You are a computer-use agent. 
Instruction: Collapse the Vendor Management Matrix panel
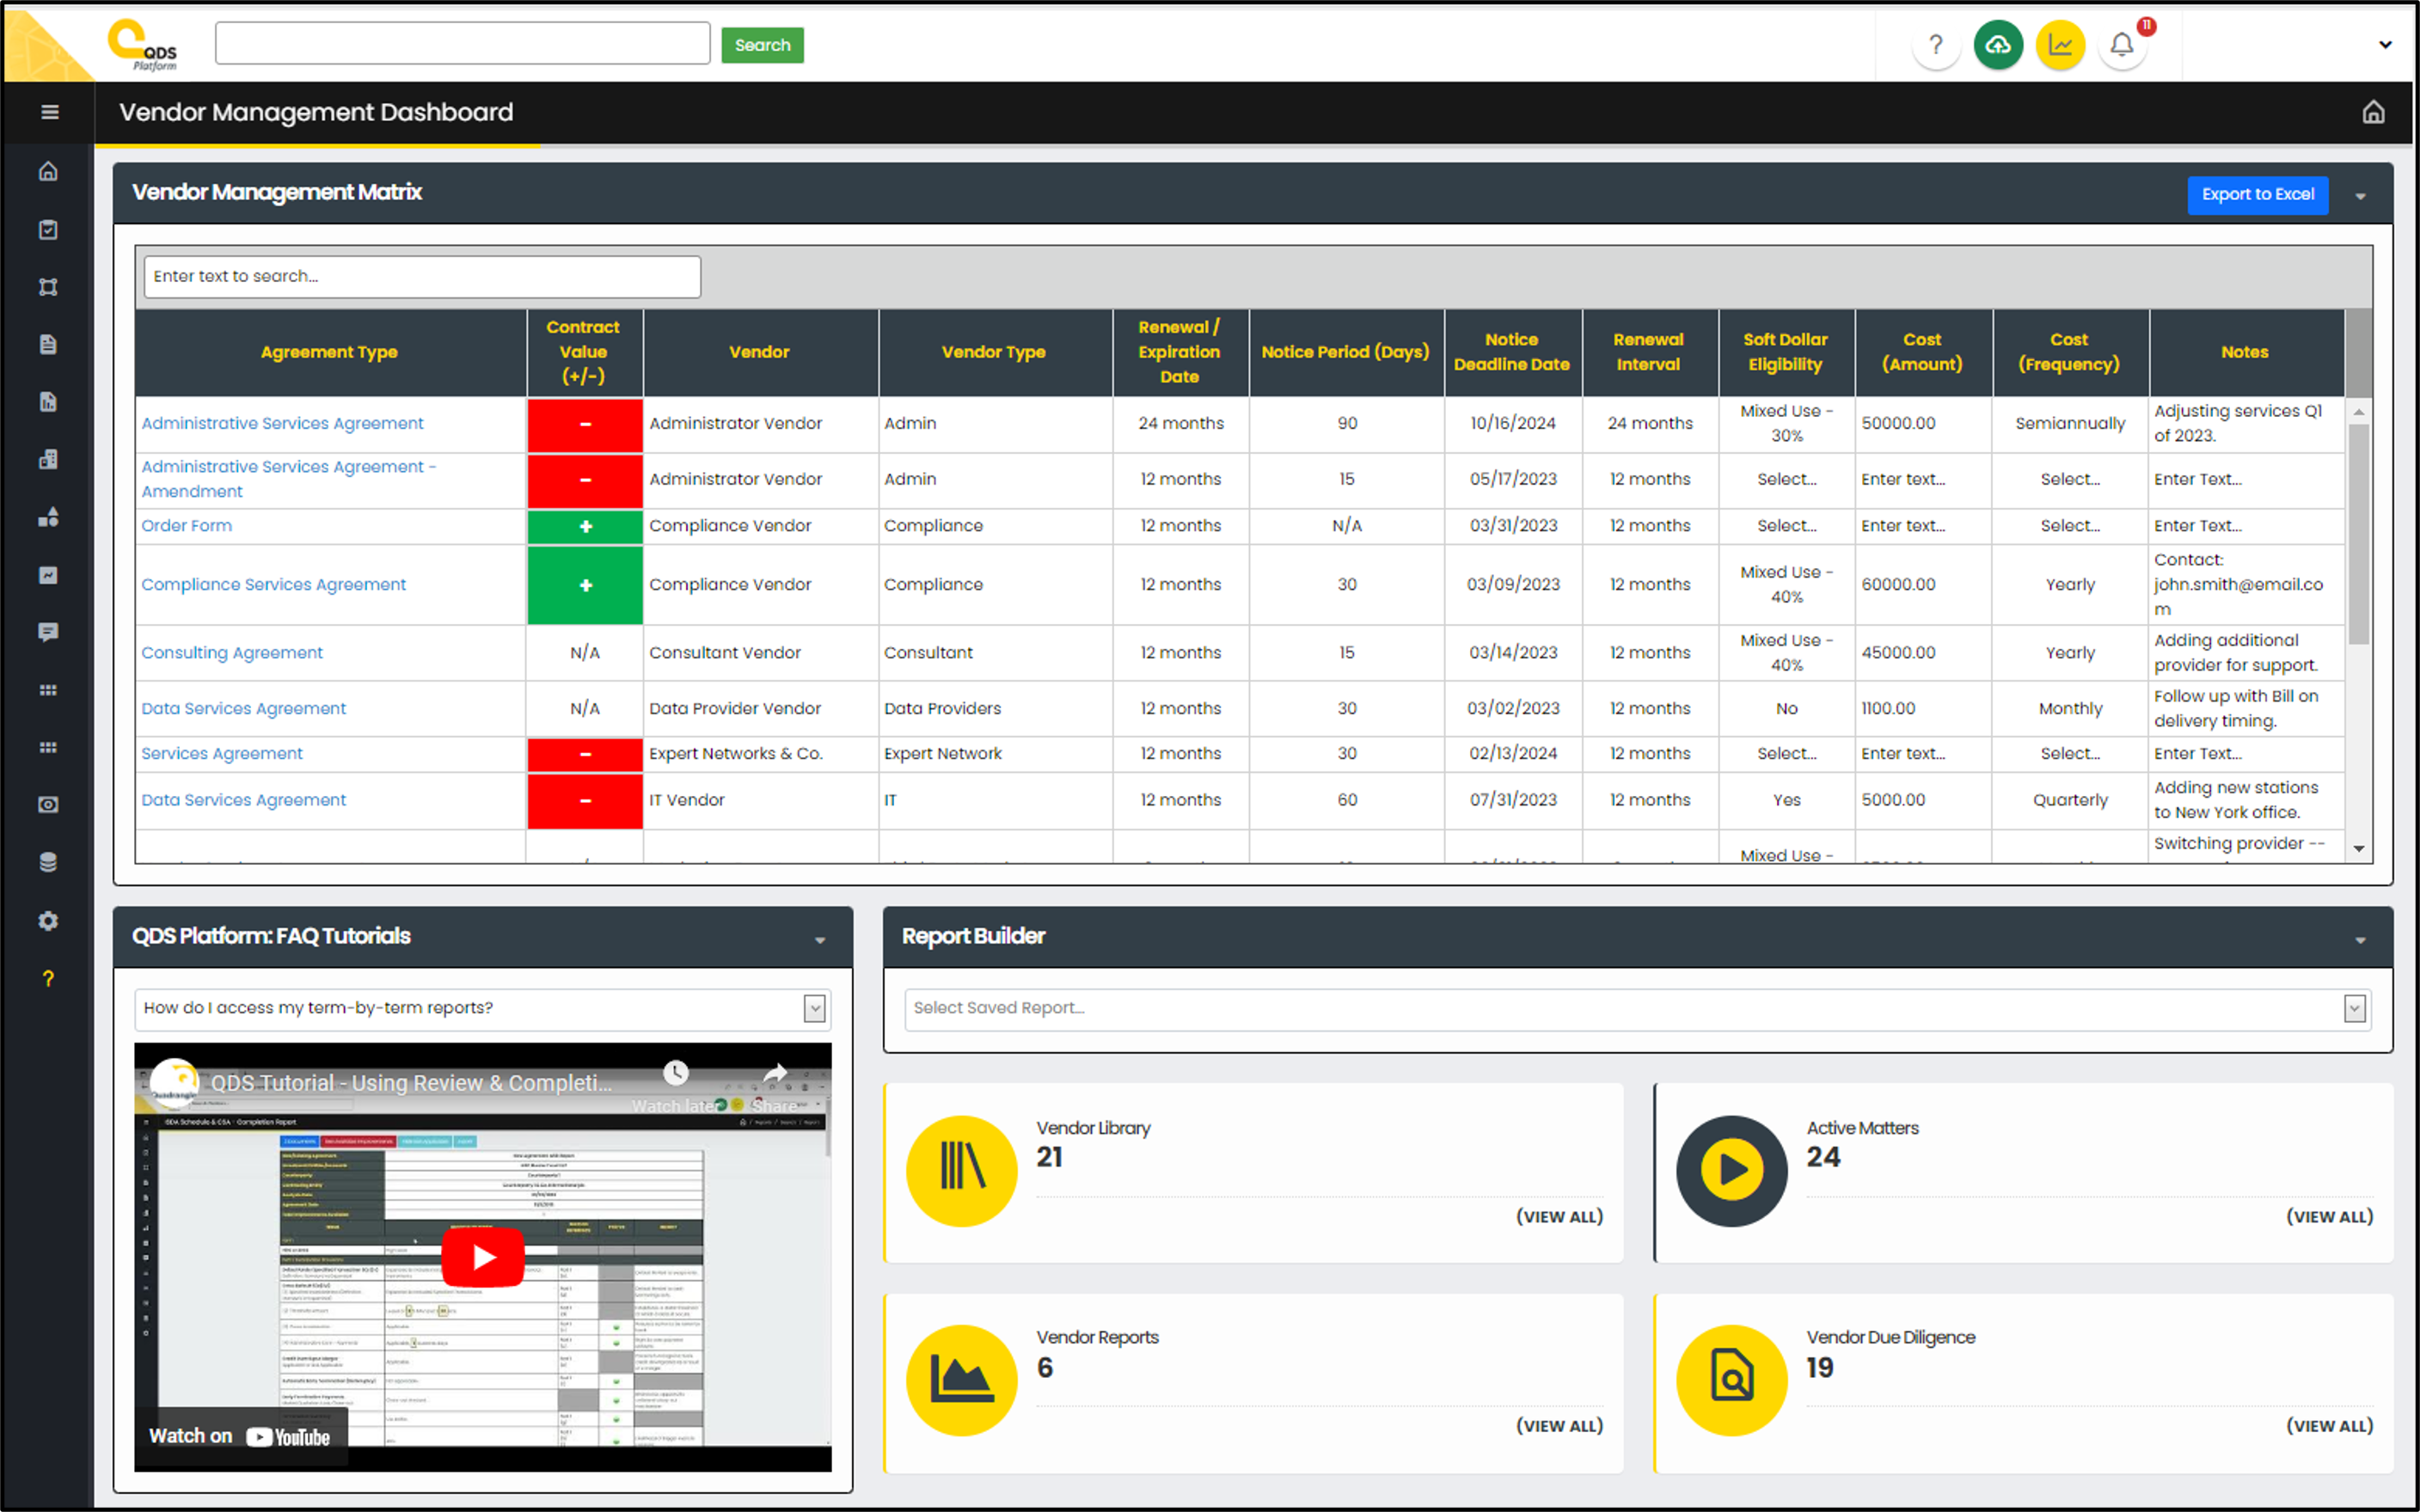pyautogui.click(x=2361, y=197)
